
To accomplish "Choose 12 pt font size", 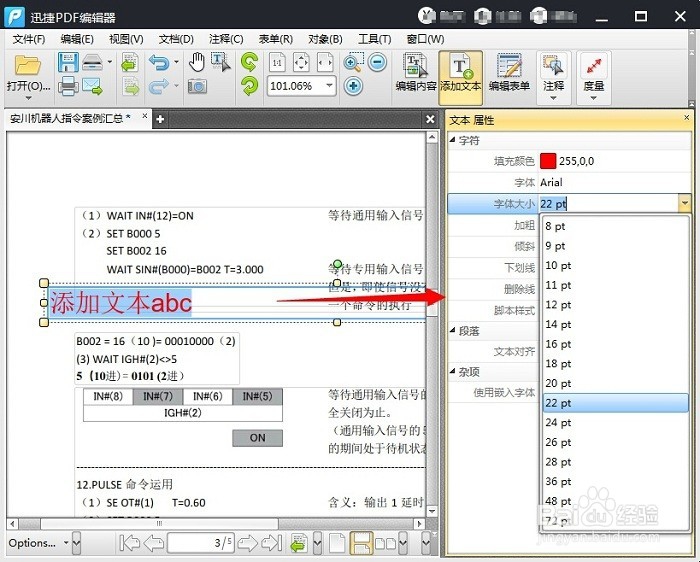I will click(x=615, y=304).
